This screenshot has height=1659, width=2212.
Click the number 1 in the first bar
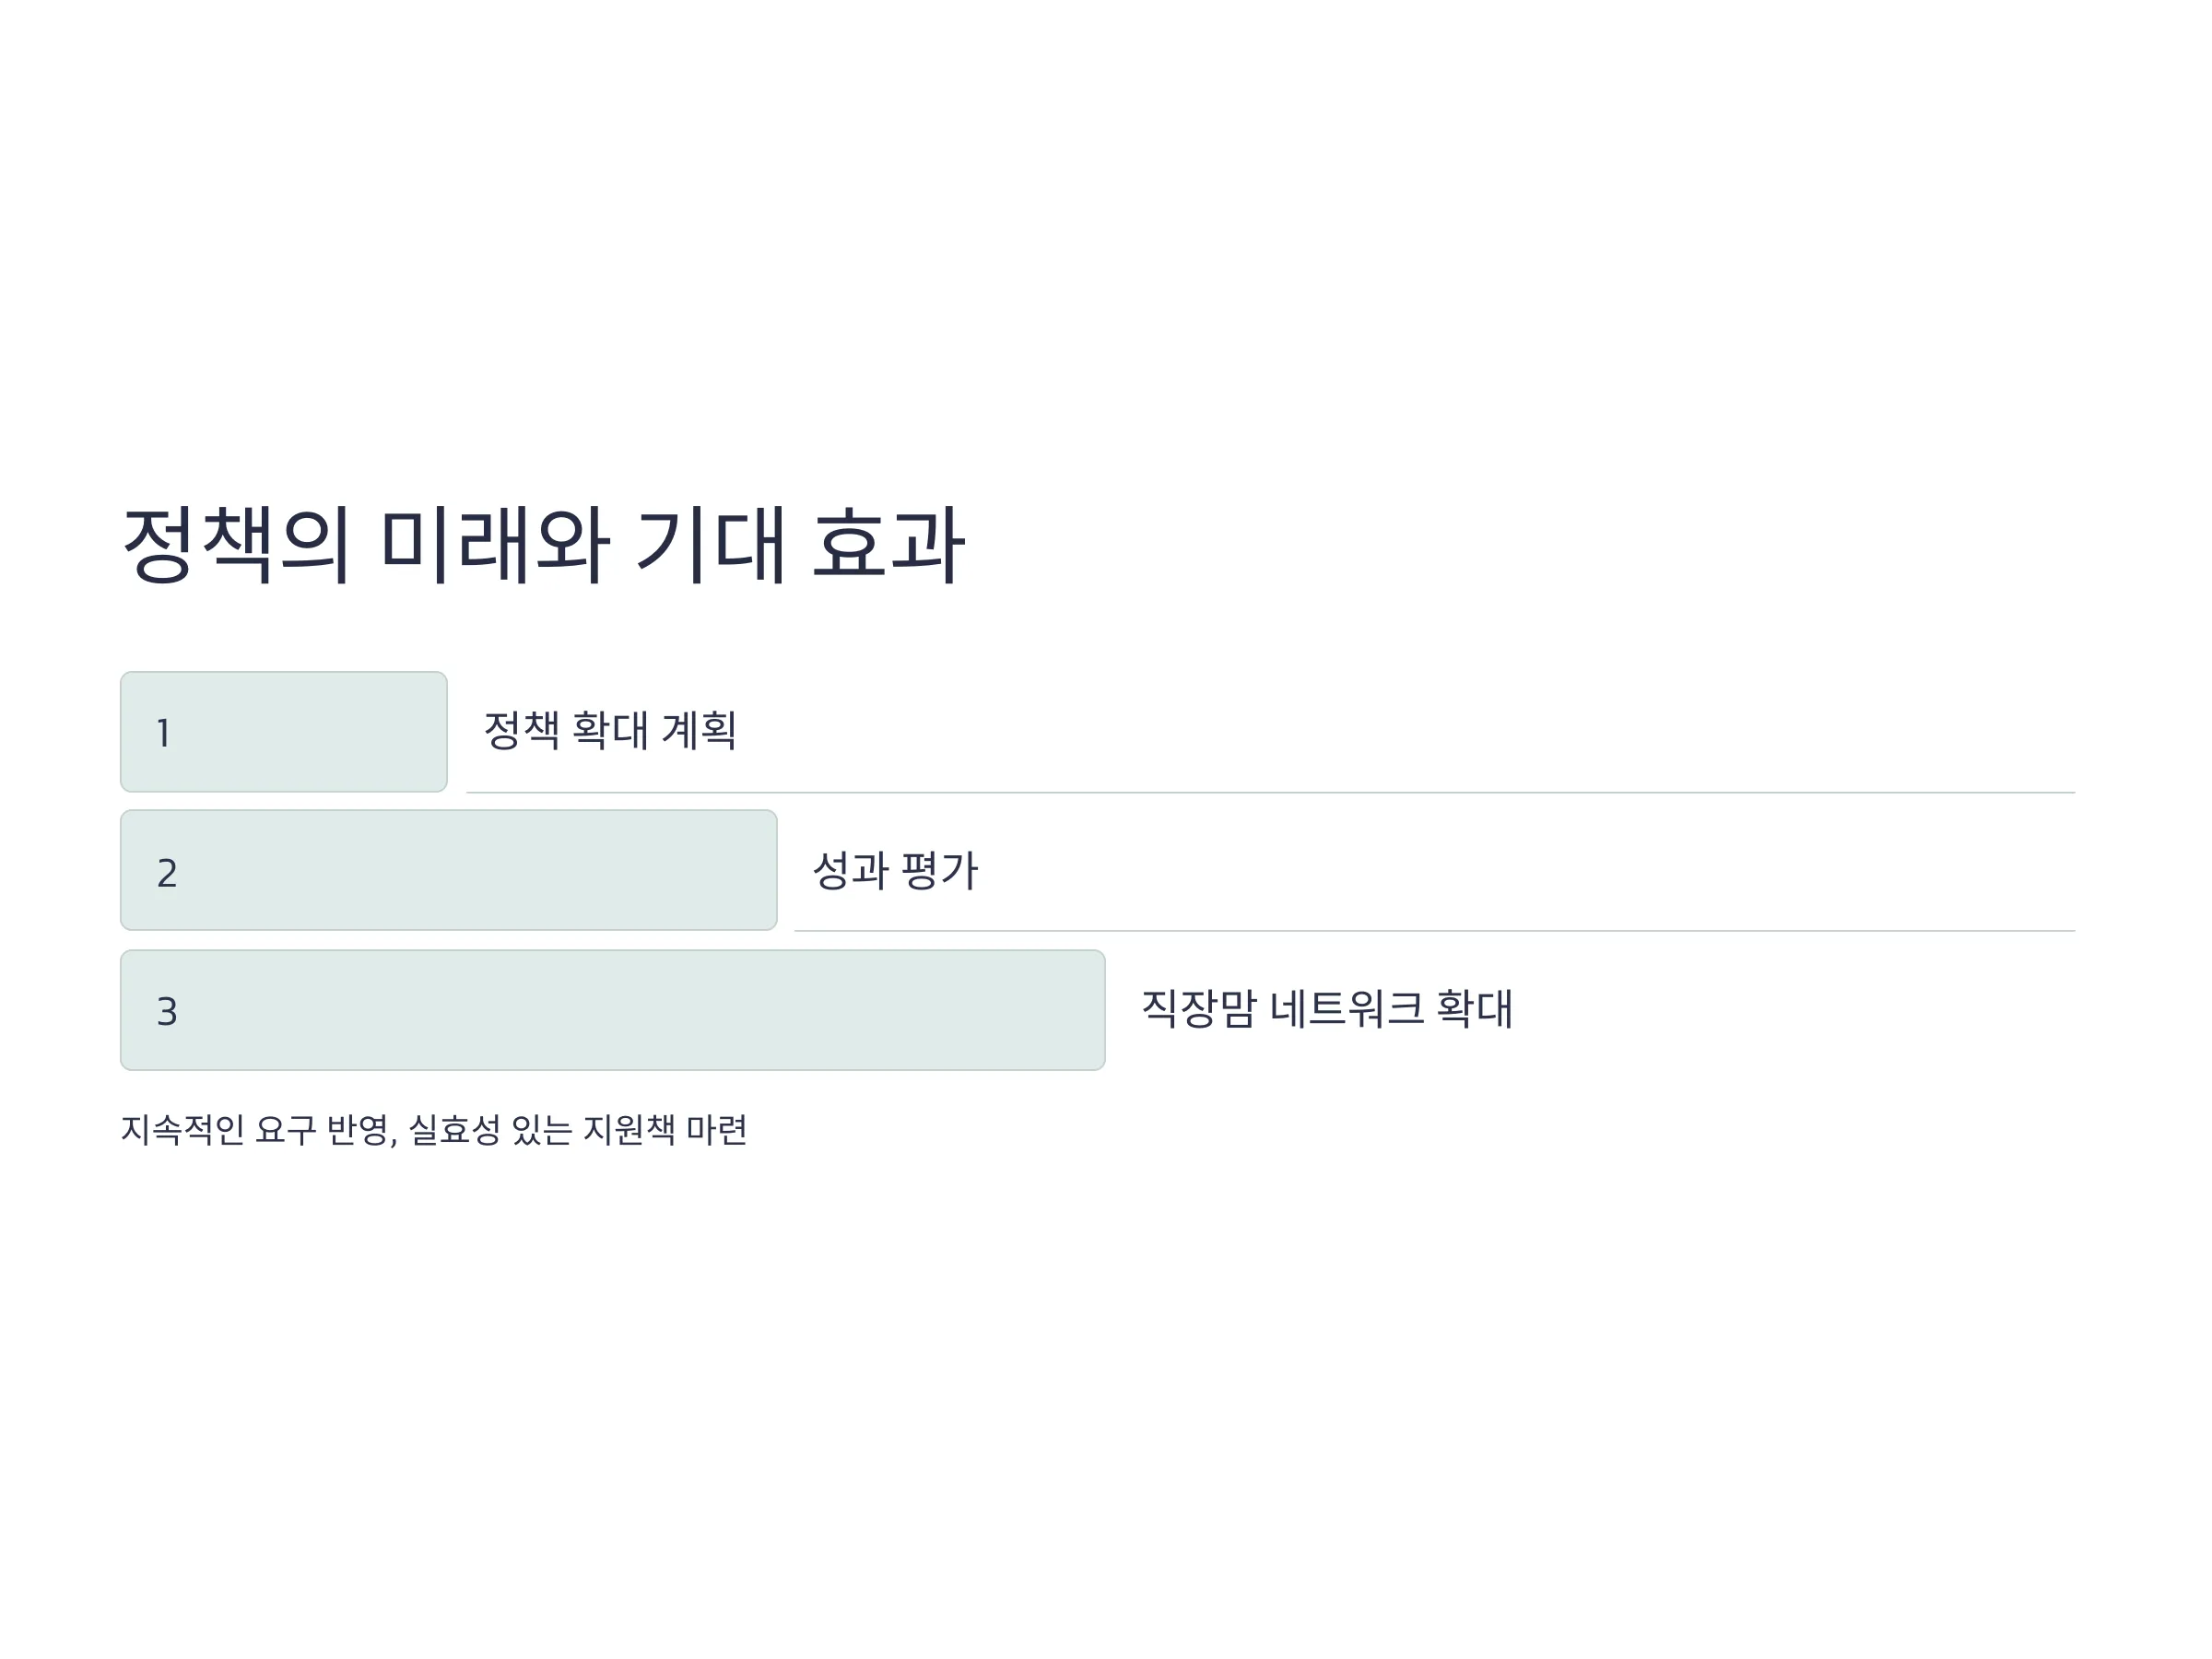(164, 734)
